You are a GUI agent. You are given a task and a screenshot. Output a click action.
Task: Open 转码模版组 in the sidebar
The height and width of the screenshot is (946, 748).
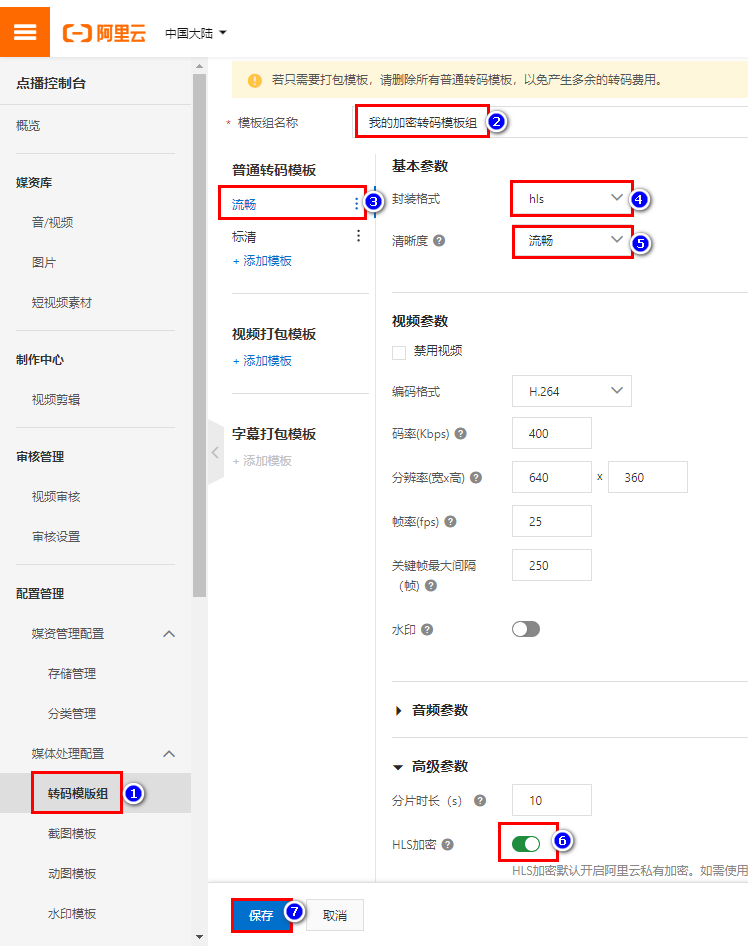[78, 793]
